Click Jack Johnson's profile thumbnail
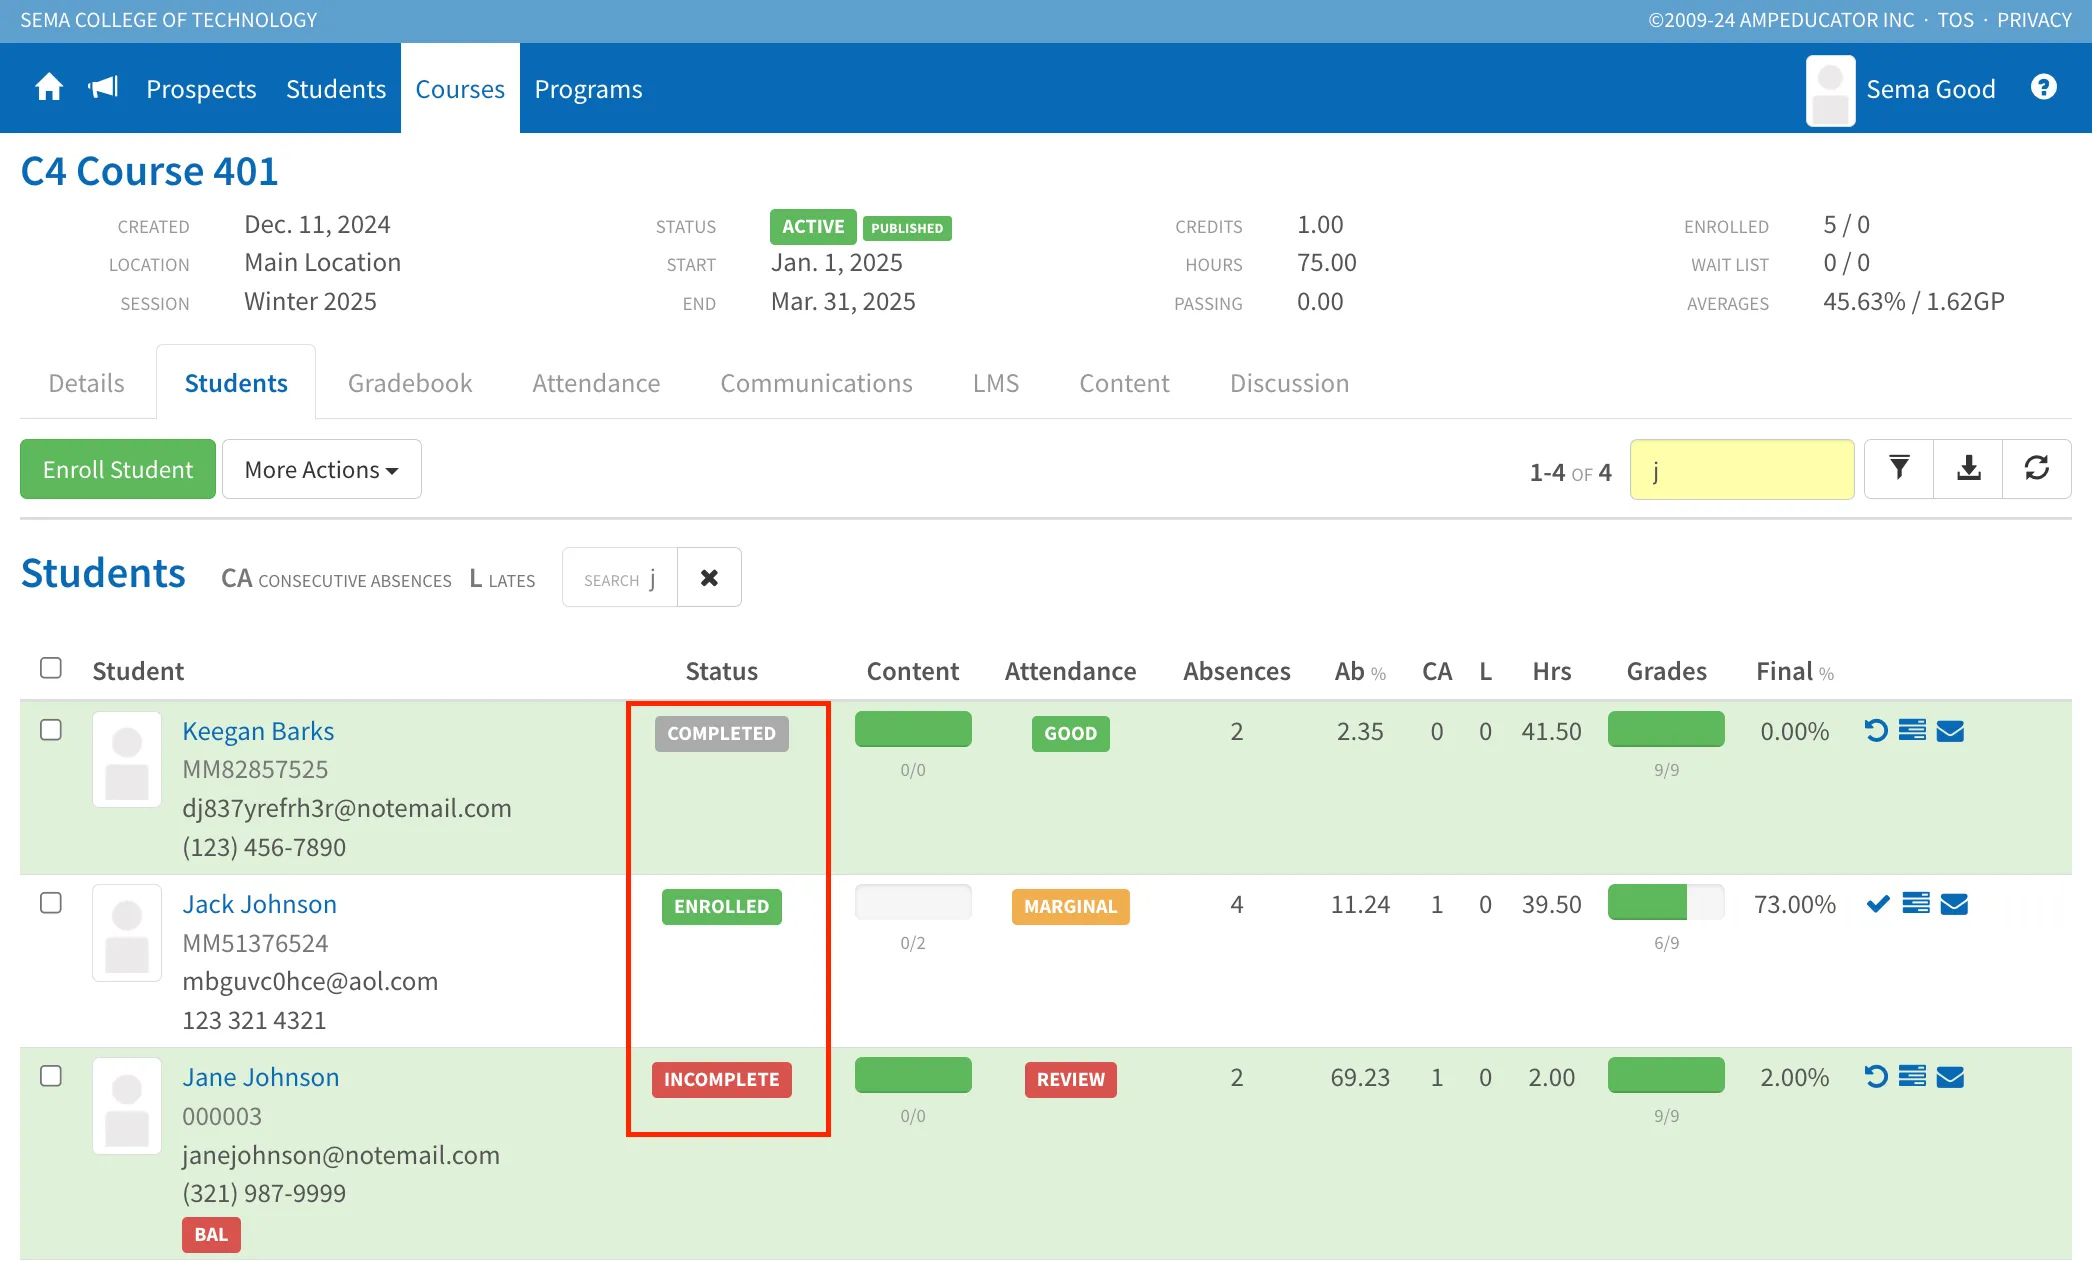The width and height of the screenshot is (2092, 1262). [127, 932]
